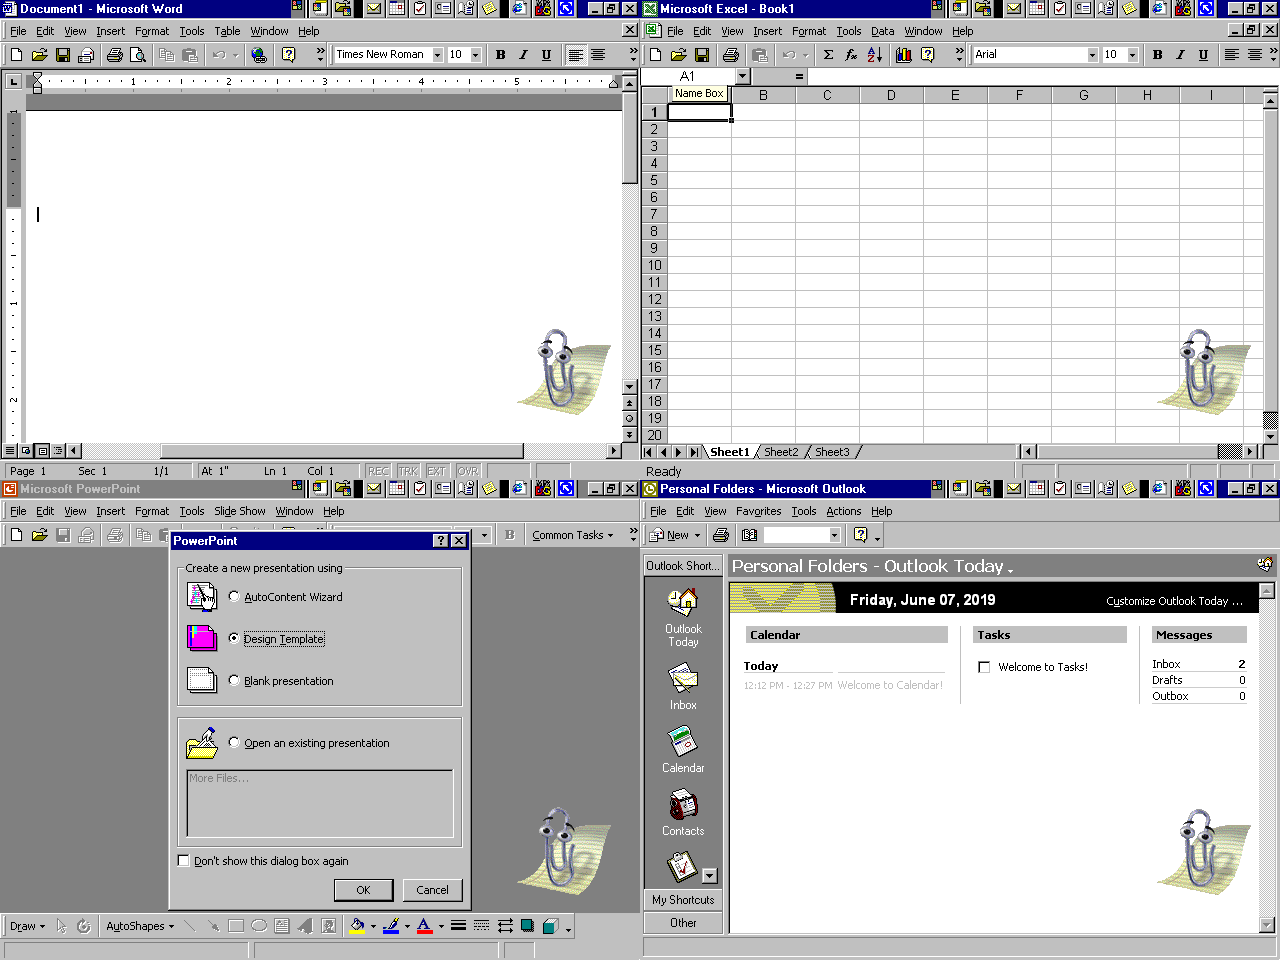Open the Contacts shortcut in Outlook bar
The image size is (1280, 960).
683,812
